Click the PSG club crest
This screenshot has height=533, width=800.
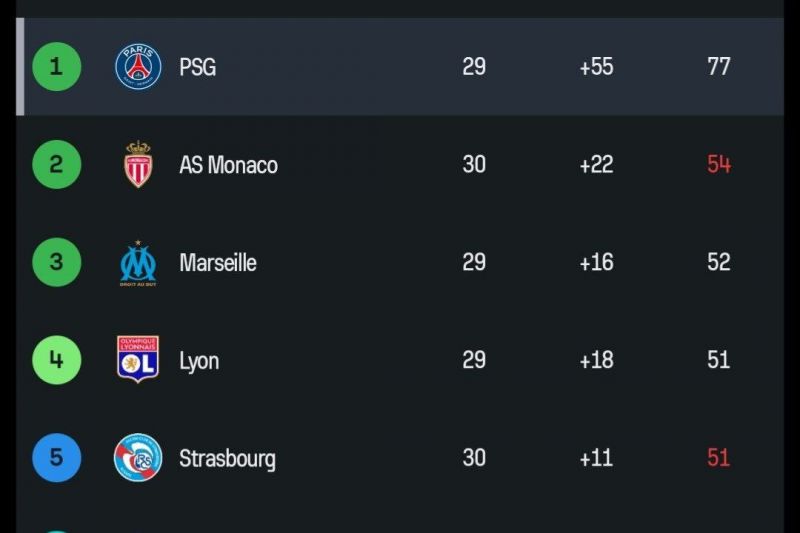click(138, 67)
